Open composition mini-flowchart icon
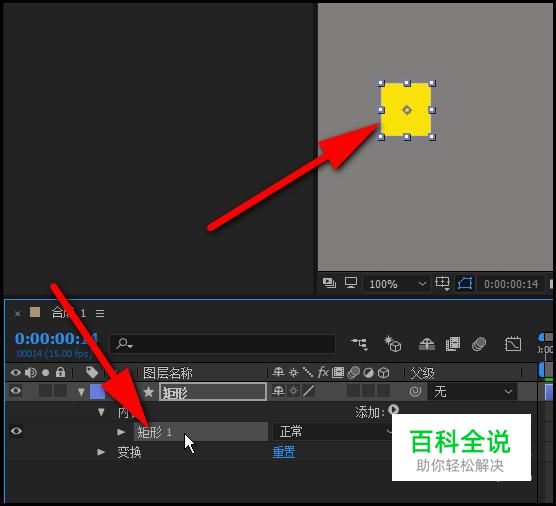 click(x=360, y=344)
